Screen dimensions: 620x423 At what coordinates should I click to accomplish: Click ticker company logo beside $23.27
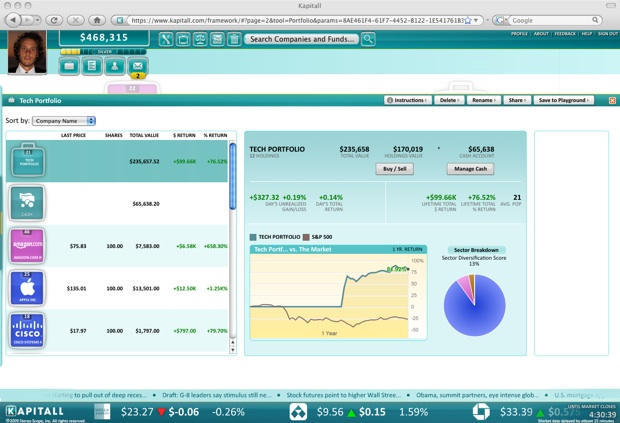pos(102,412)
